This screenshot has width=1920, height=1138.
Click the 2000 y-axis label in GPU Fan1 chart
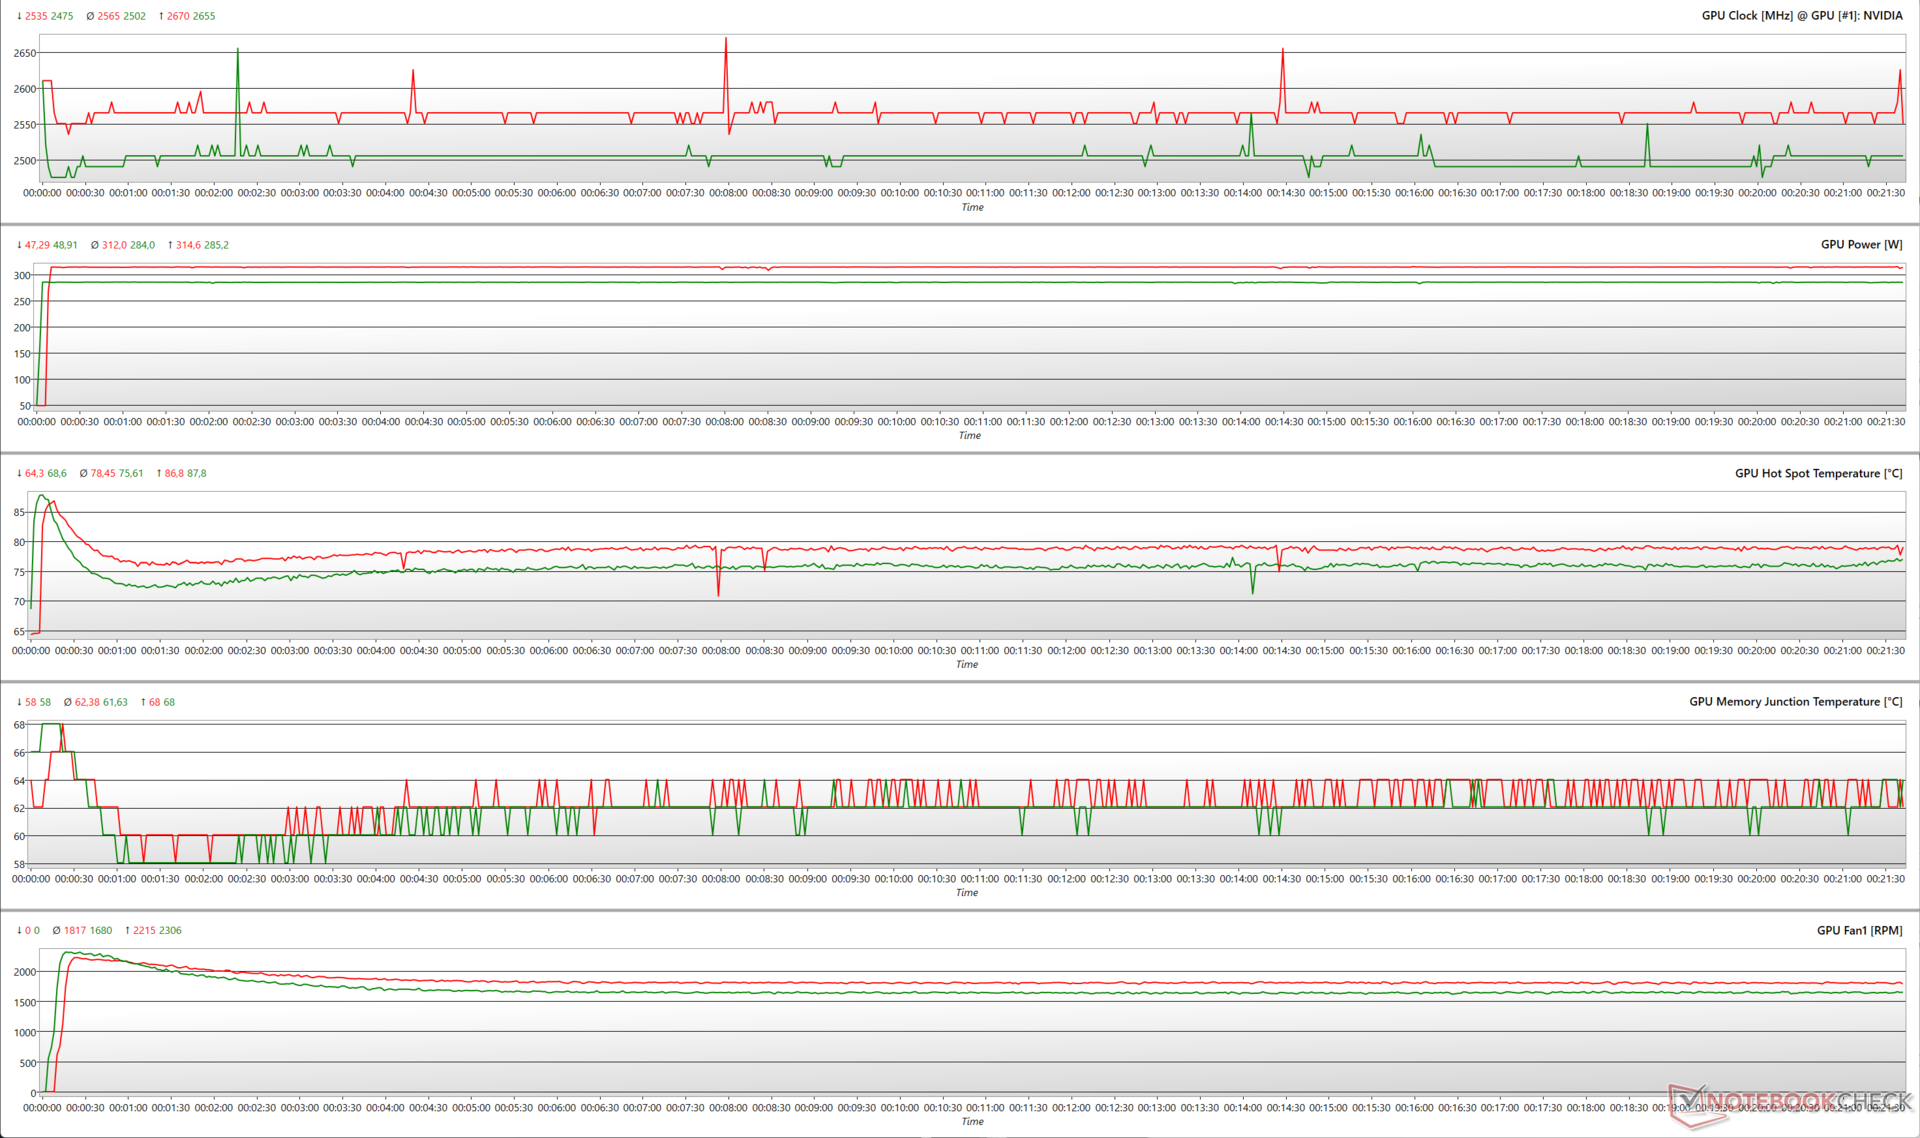24,972
